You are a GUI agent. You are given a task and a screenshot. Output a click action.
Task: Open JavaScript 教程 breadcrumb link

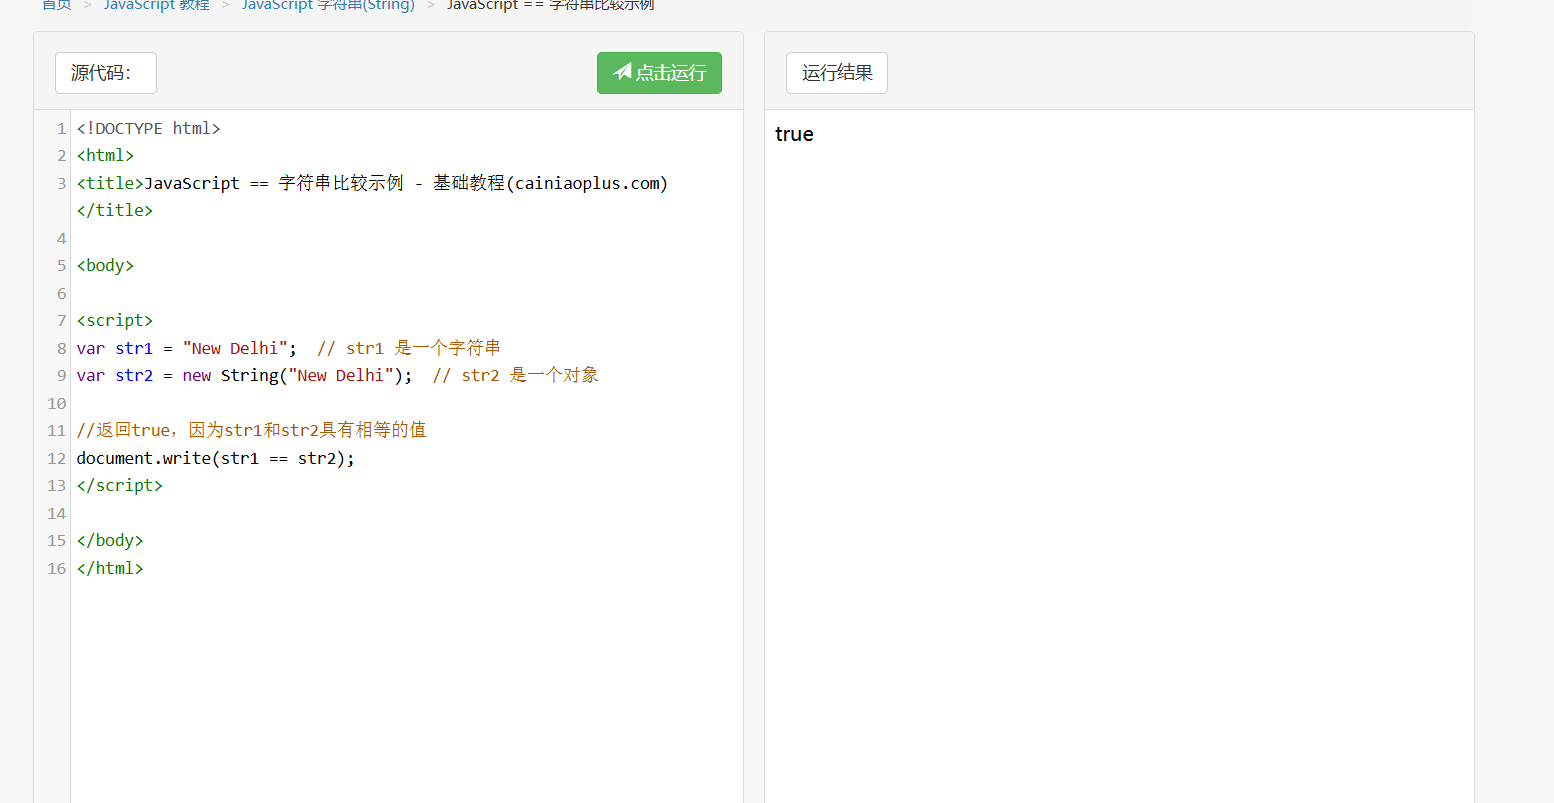tap(157, 5)
